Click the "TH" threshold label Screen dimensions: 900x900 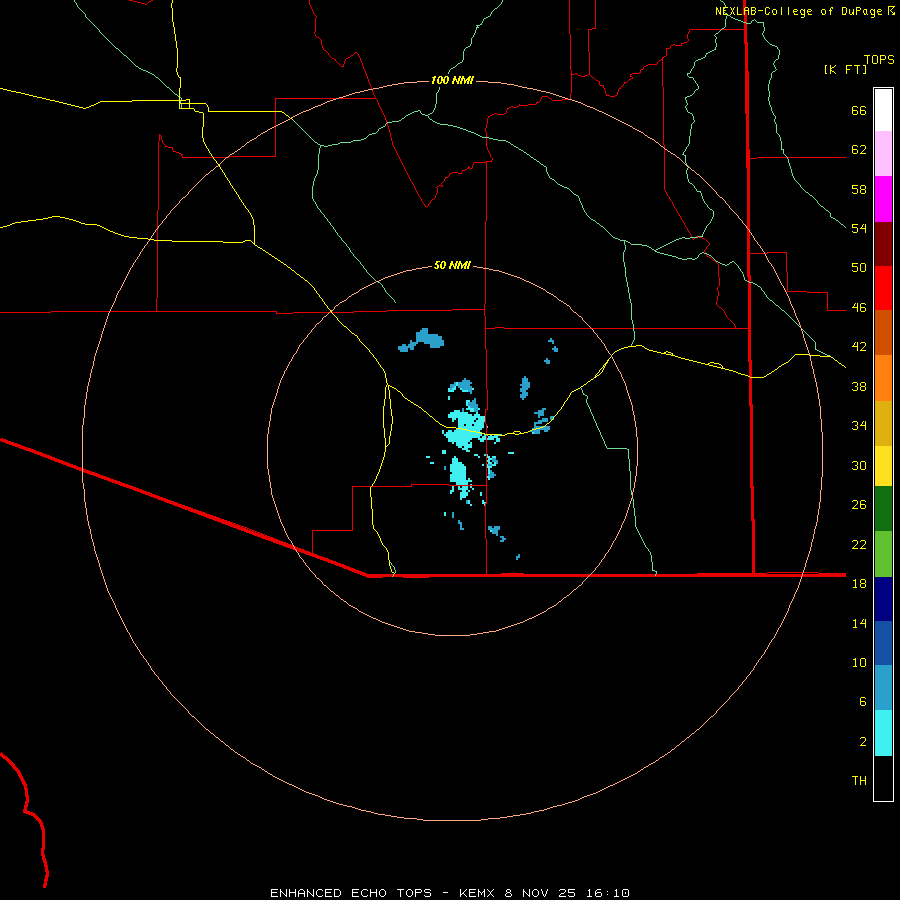coord(859,780)
